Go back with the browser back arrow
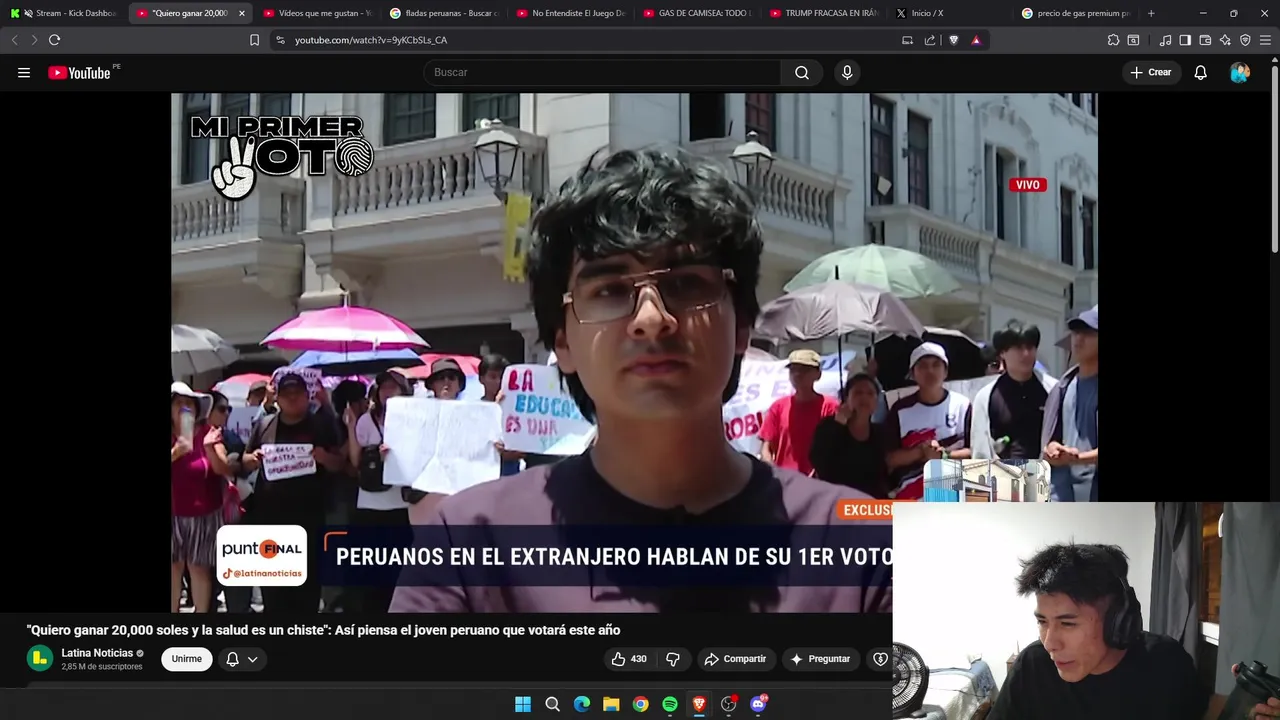This screenshot has height=720, width=1280. coord(14,40)
